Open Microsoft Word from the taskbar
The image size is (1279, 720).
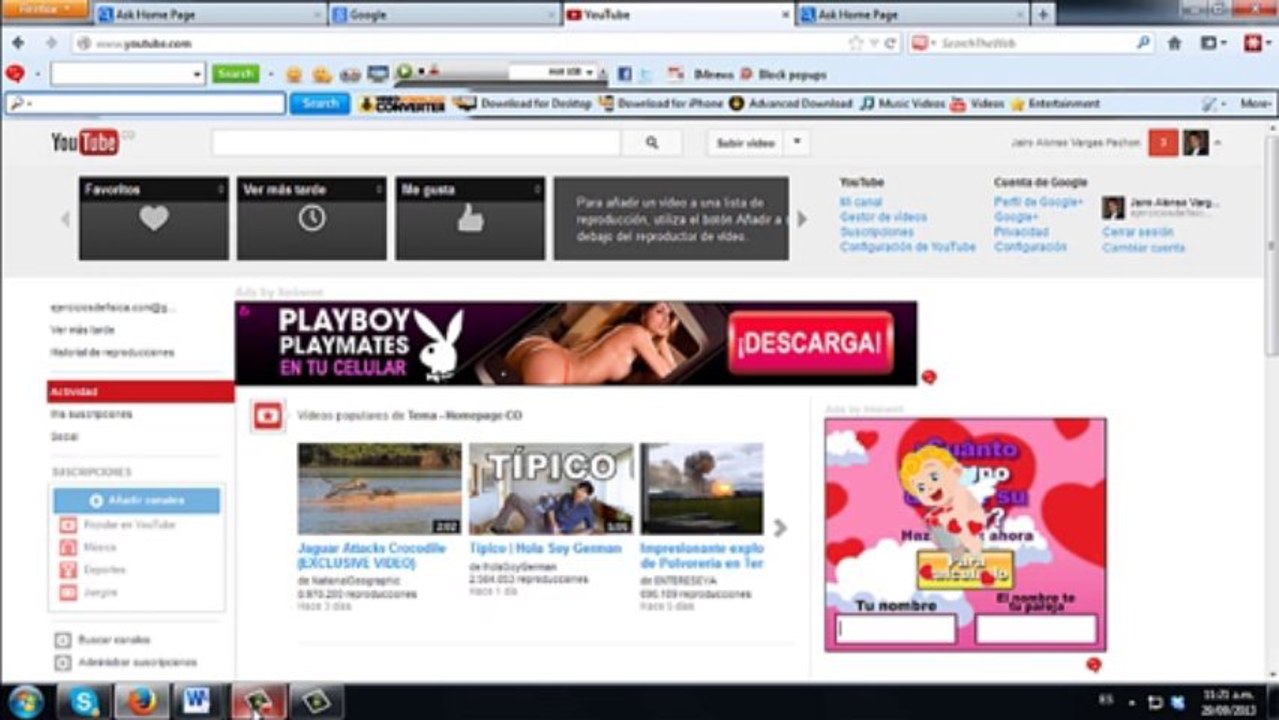click(x=199, y=702)
